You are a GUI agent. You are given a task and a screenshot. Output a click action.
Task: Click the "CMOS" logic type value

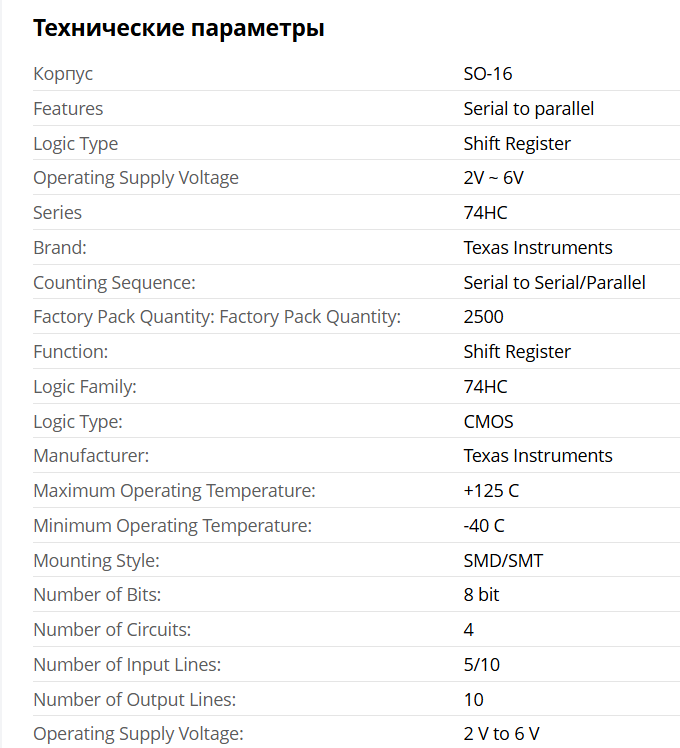[489, 422]
